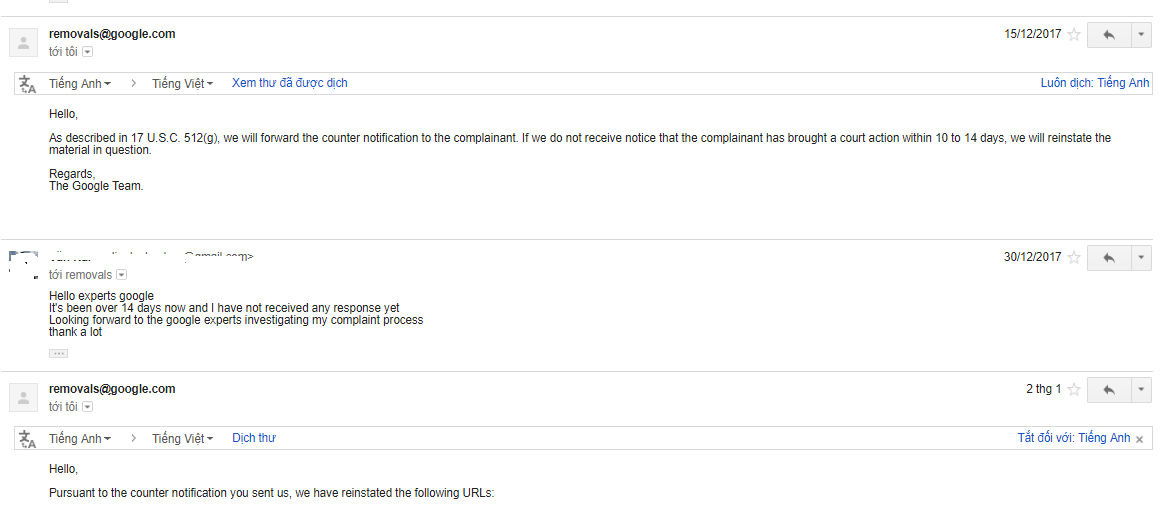Show details under first 'tới tôi' recipient
The image size is (1165, 508).
click(88, 52)
